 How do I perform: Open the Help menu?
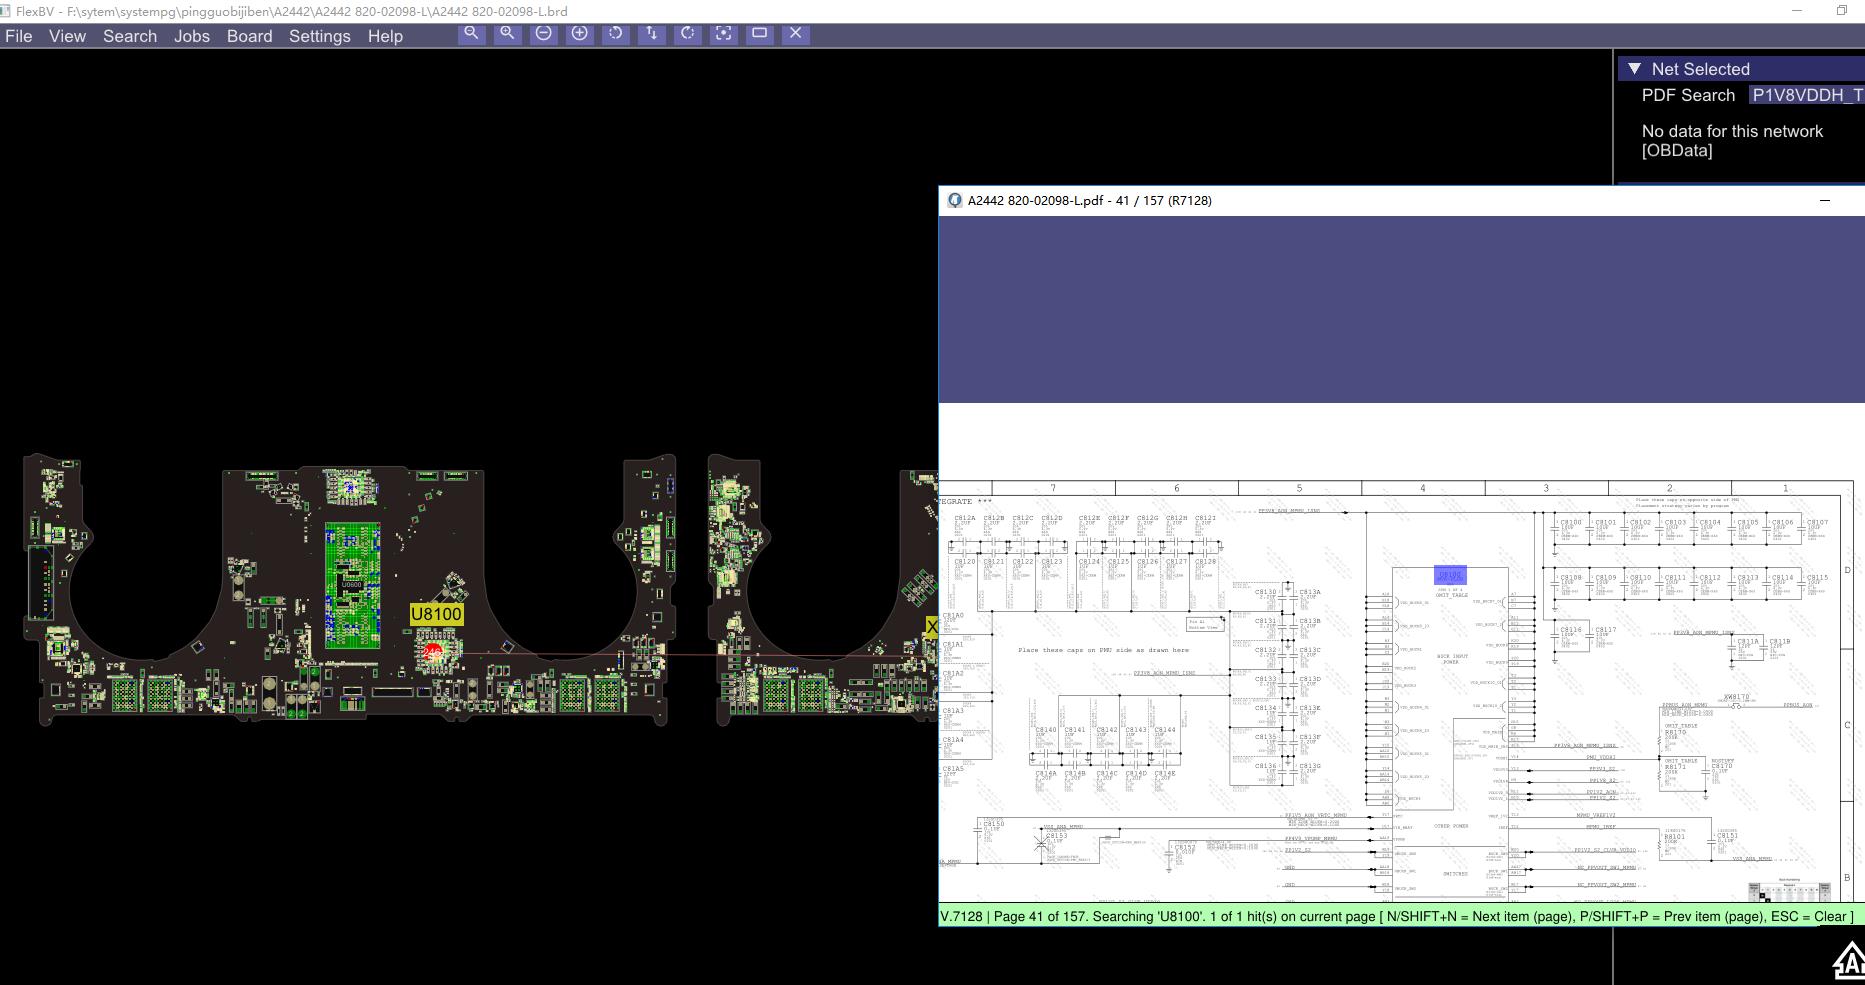tap(385, 36)
